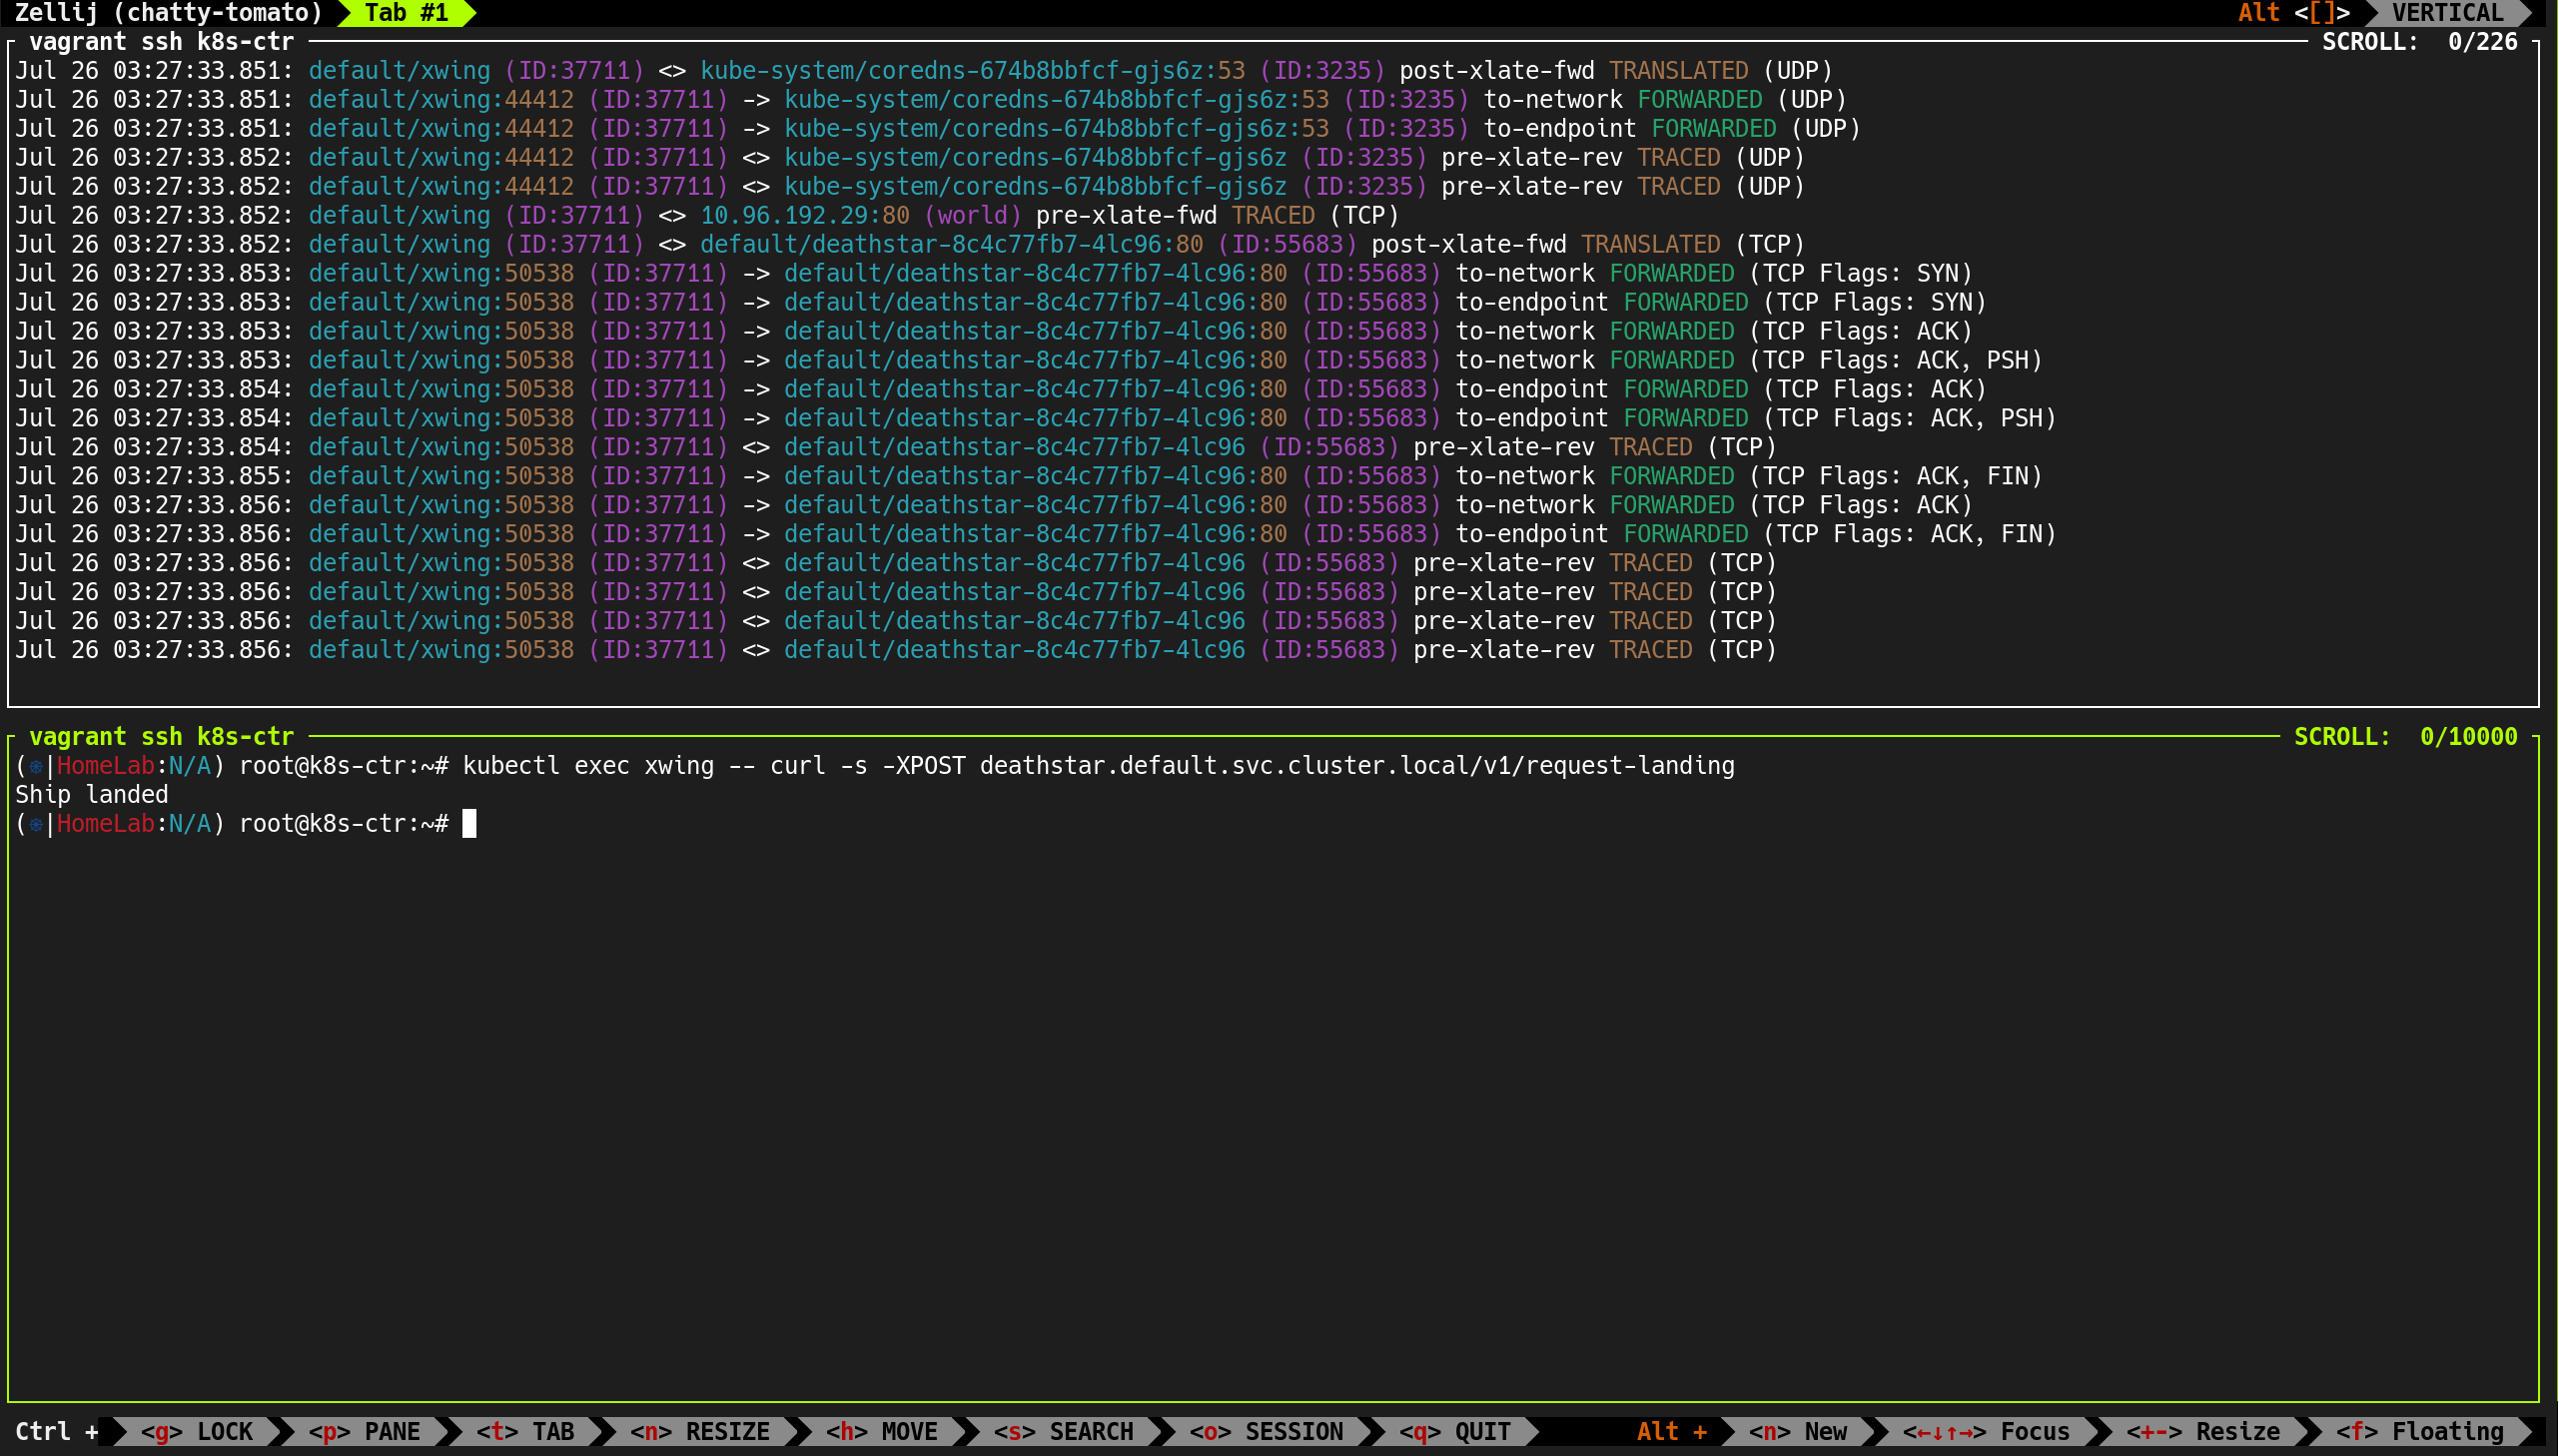Select Tab #1 in Zellij tab bar
2558x1456 pixels.
click(406, 13)
